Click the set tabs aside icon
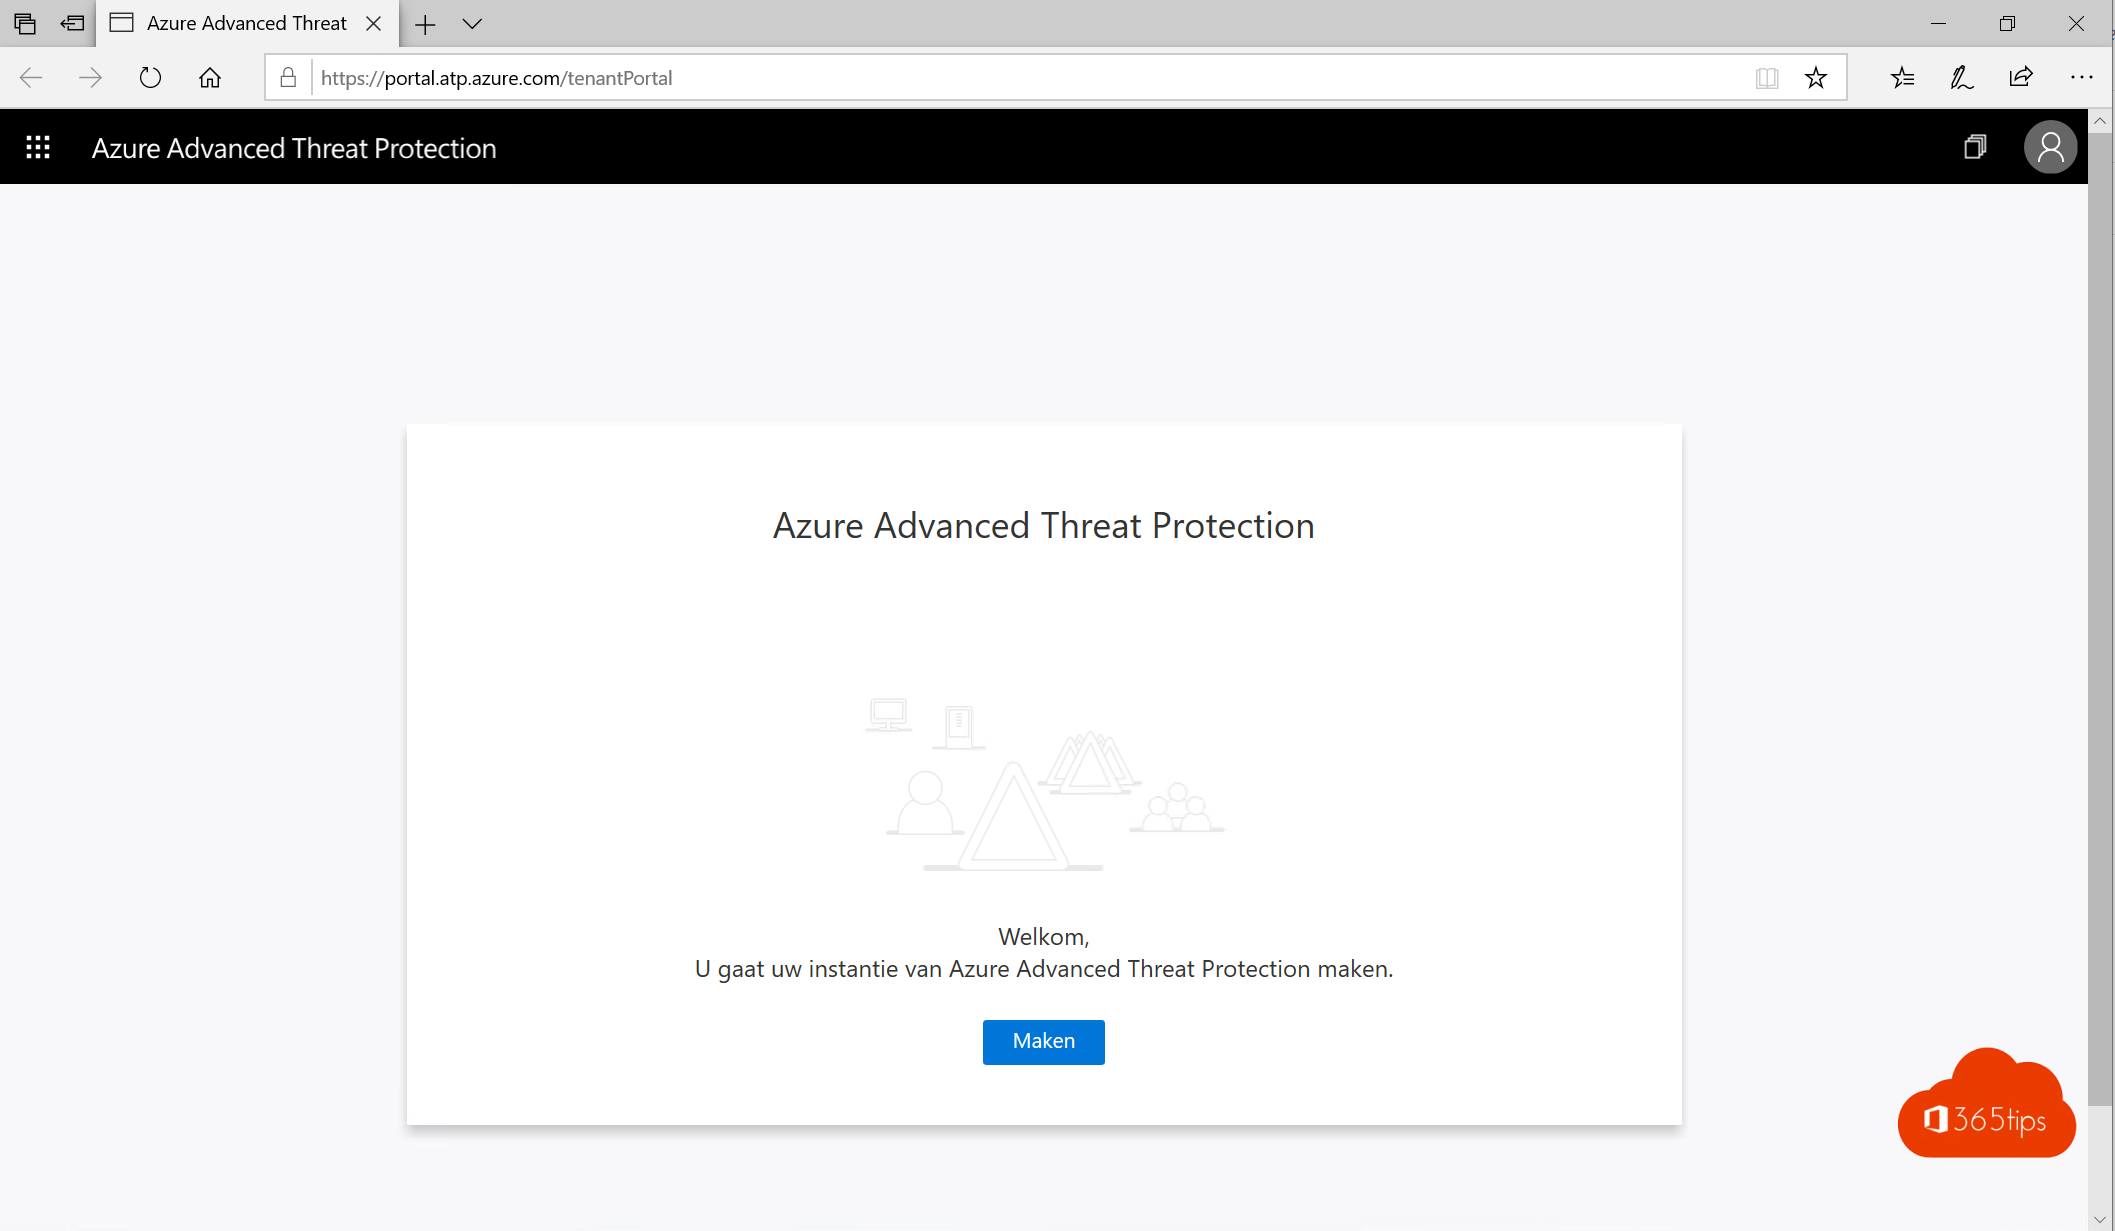 click(72, 23)
